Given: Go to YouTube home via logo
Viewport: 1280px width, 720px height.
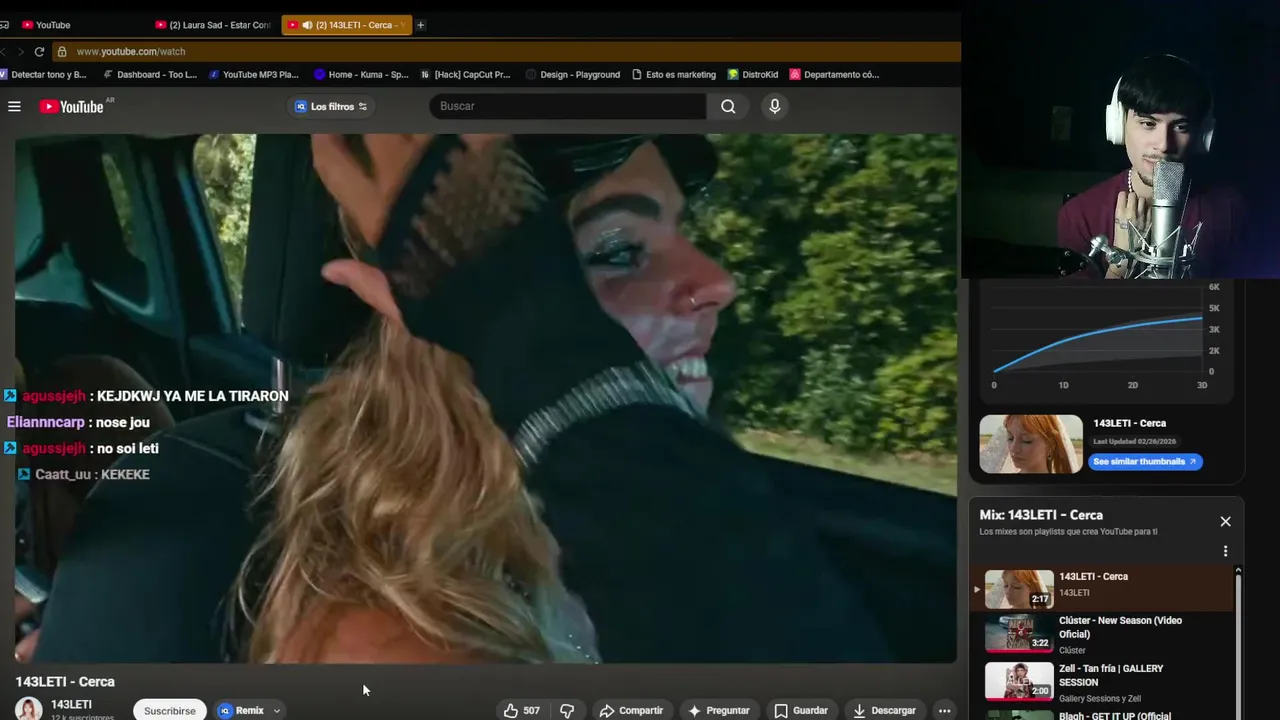Looking at the screenshot, I should click(72, 106).
